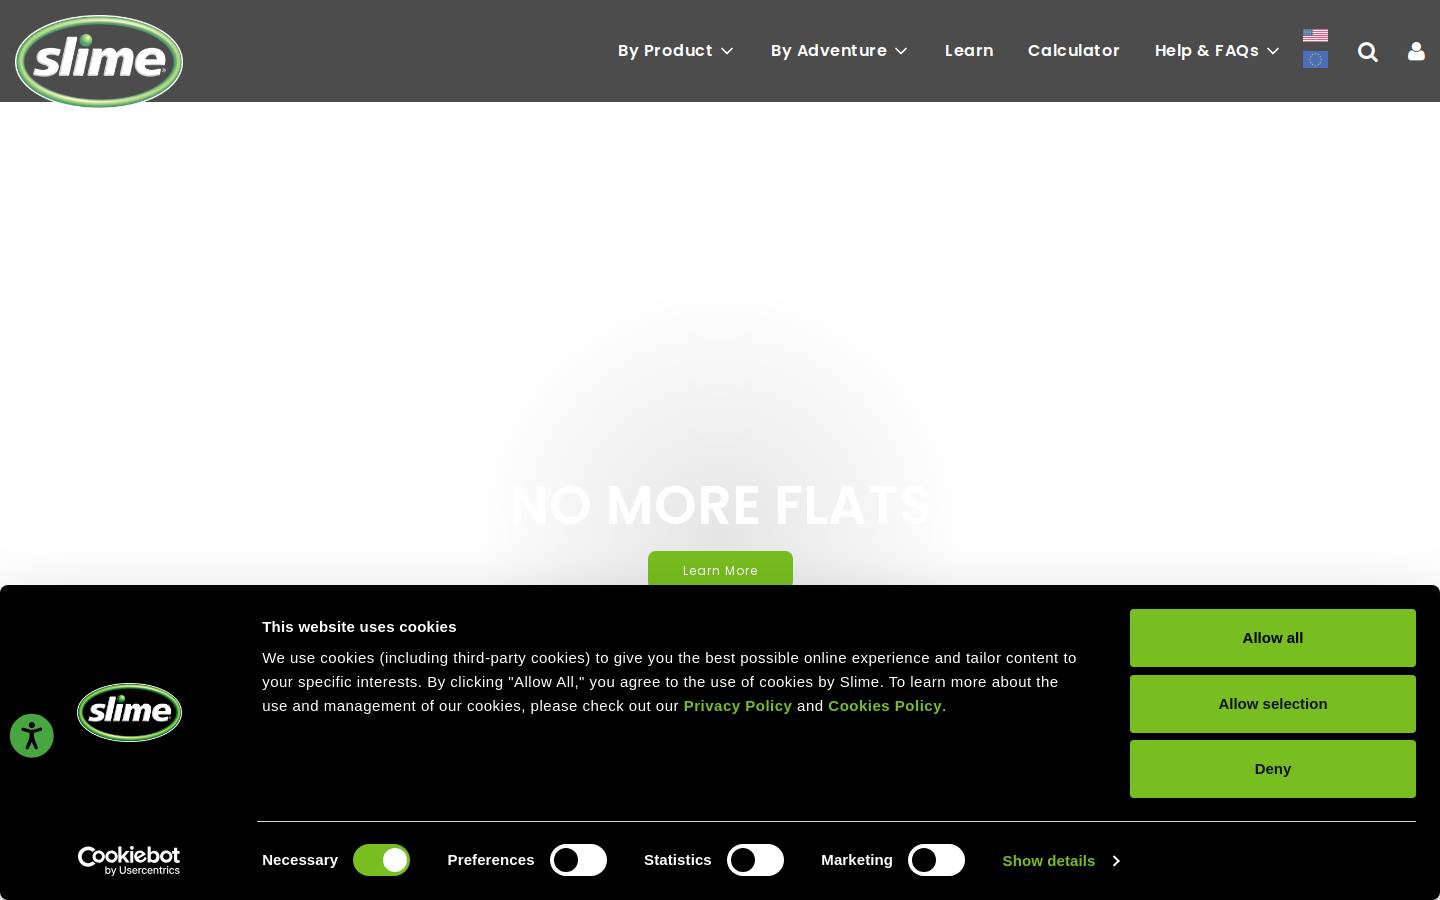Expand the By Product menu
Screen dimensions: 1440x900
pos(675,50)
